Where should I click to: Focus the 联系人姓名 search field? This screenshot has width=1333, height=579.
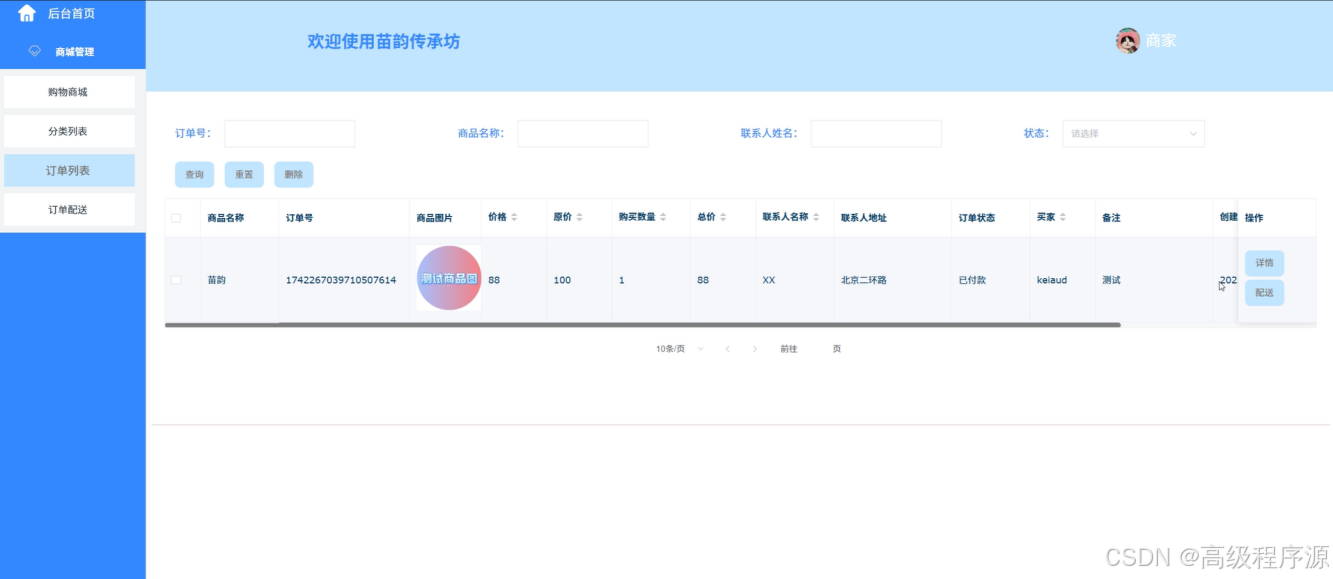tap(876, 133)
